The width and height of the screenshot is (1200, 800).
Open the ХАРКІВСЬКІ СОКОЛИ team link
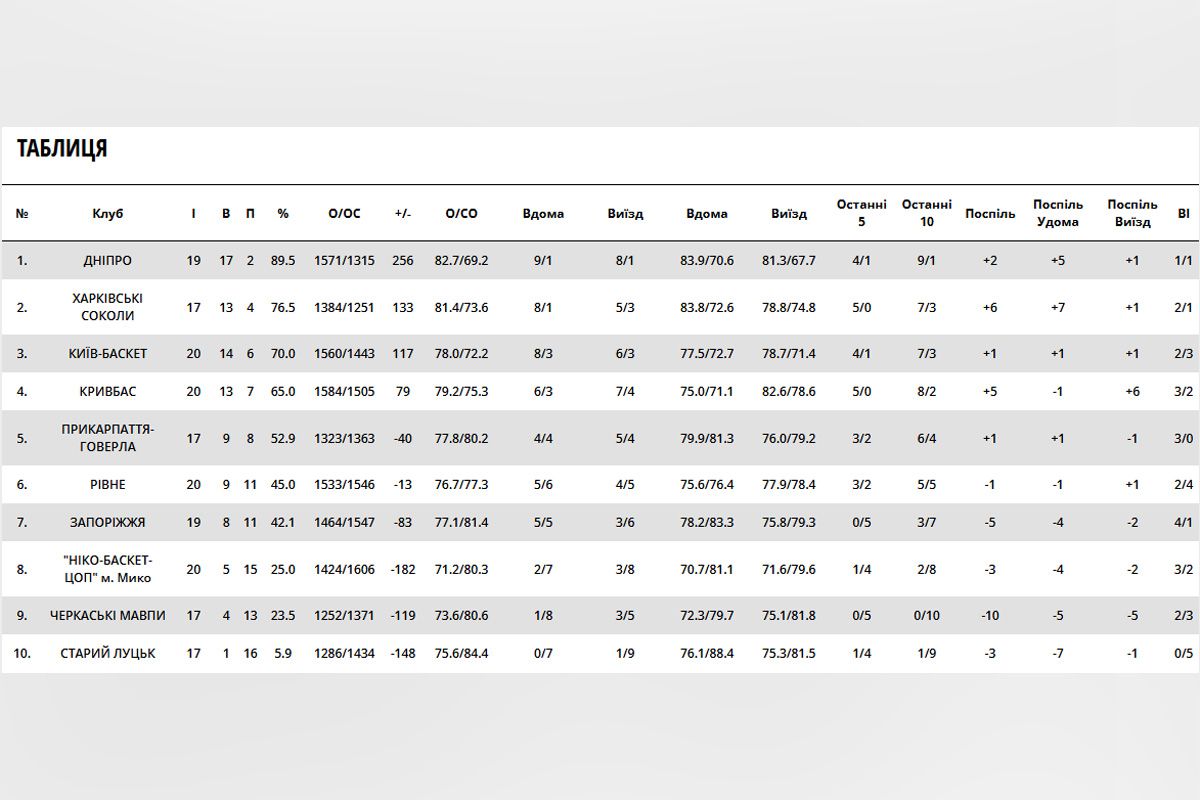click(x=107, y=307)
